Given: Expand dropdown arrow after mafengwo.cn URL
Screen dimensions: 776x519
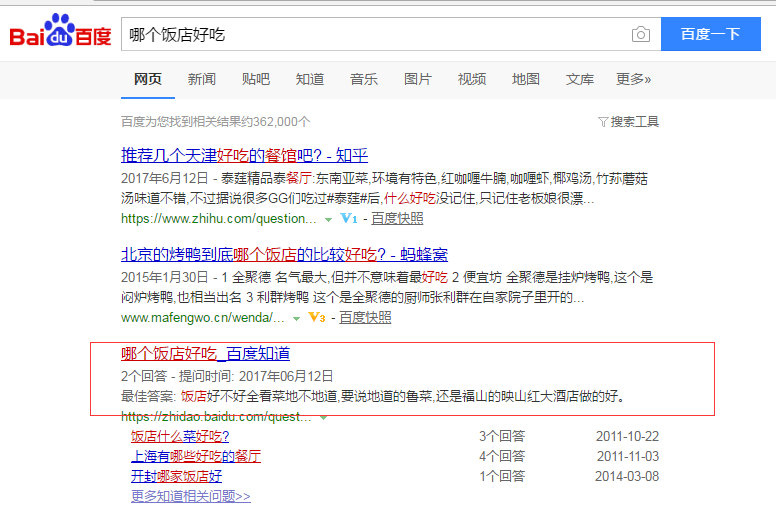Looking at the screenshot, I should point(296,318).
